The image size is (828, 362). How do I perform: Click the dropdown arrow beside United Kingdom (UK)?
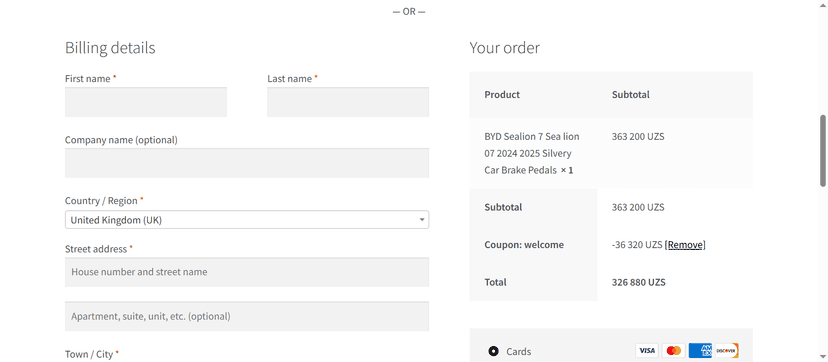coord(422,220)
